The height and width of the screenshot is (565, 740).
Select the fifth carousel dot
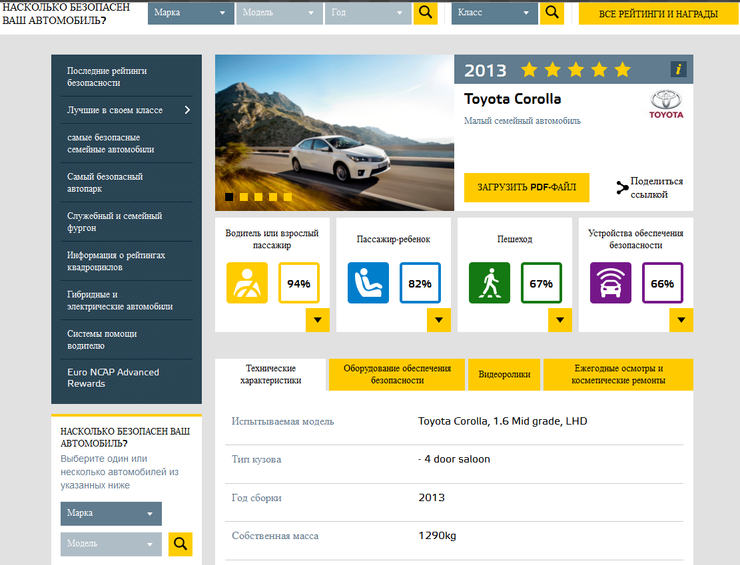click(287, 197)
